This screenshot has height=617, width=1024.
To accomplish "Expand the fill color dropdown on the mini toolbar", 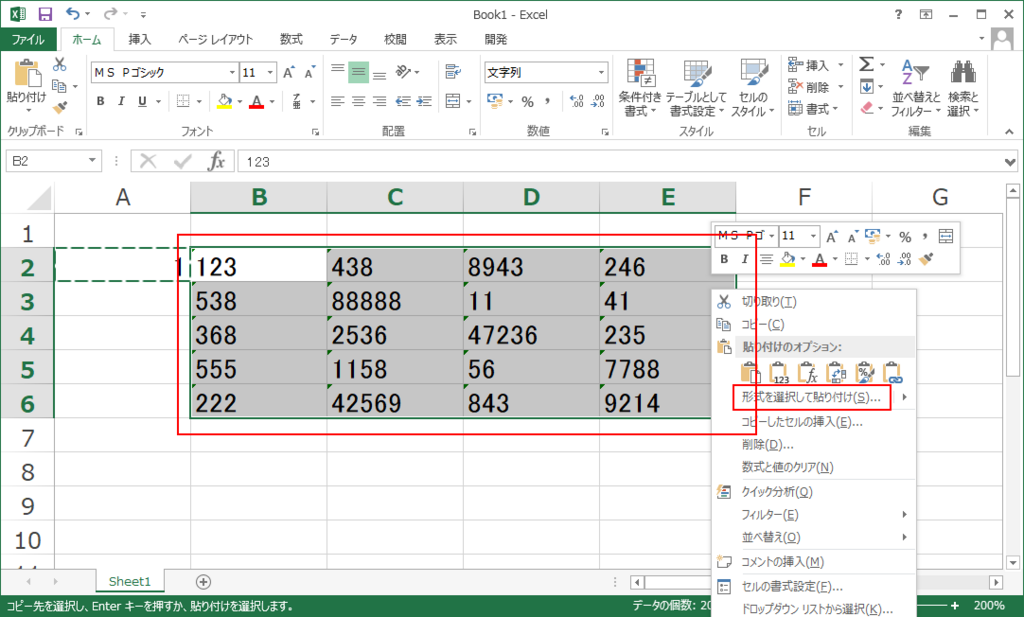I will (x=802, y=258).
